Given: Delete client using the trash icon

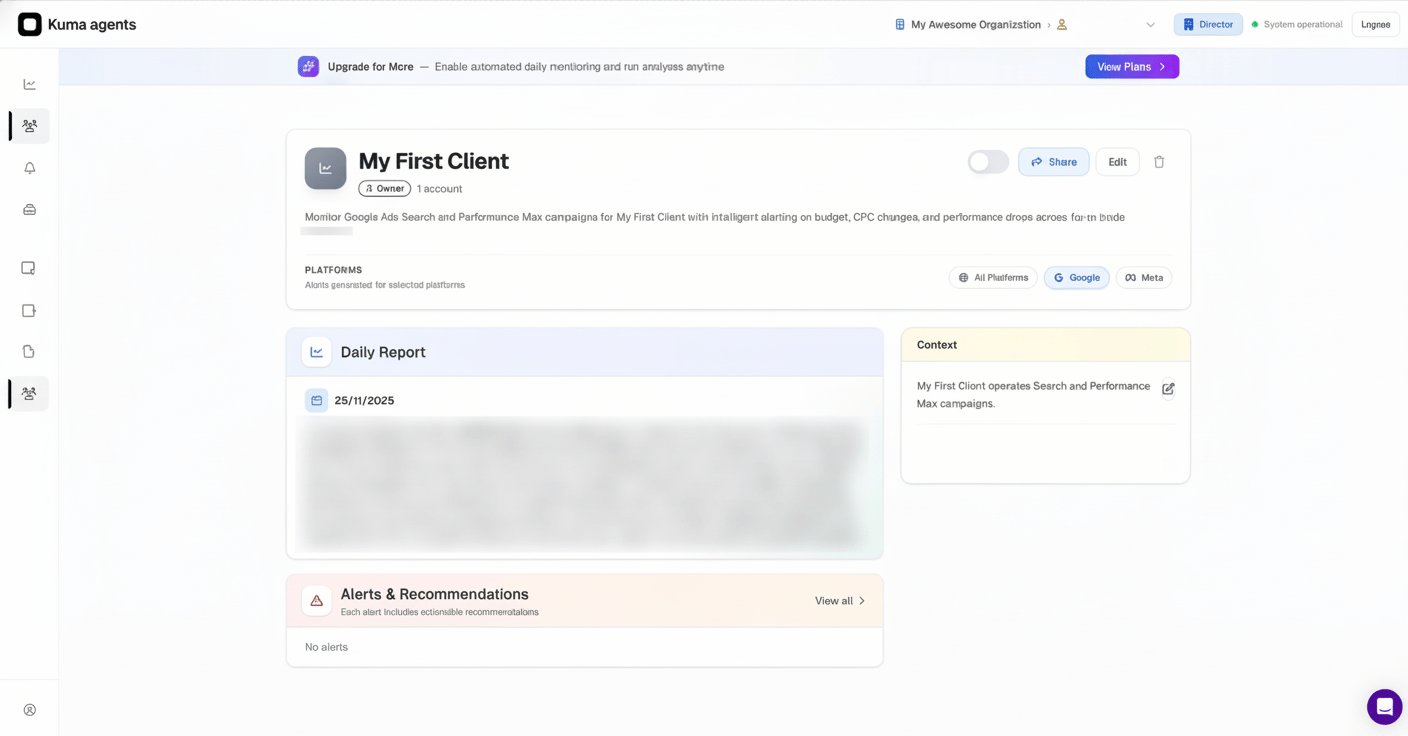Looking at the screenshot, I should pos(1159,162).
